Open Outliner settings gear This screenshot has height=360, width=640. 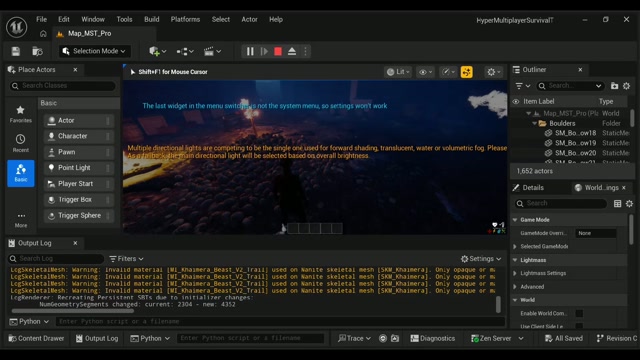tap(627, 86)
